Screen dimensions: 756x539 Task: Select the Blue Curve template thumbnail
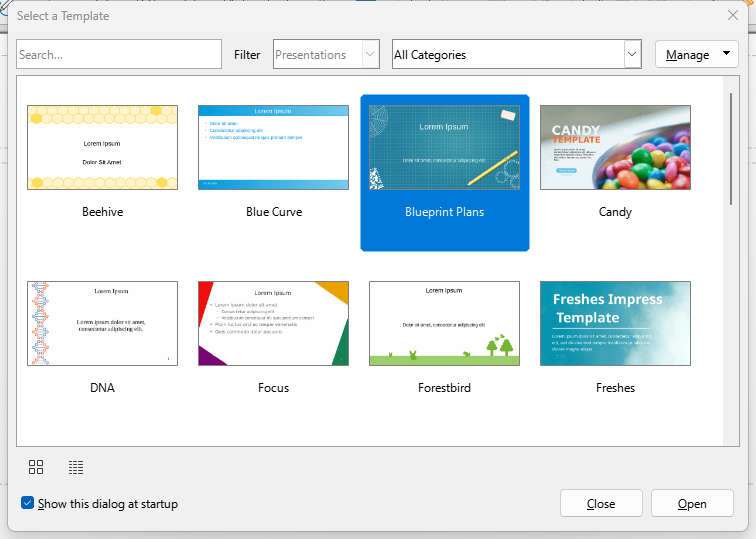point(273,147)
